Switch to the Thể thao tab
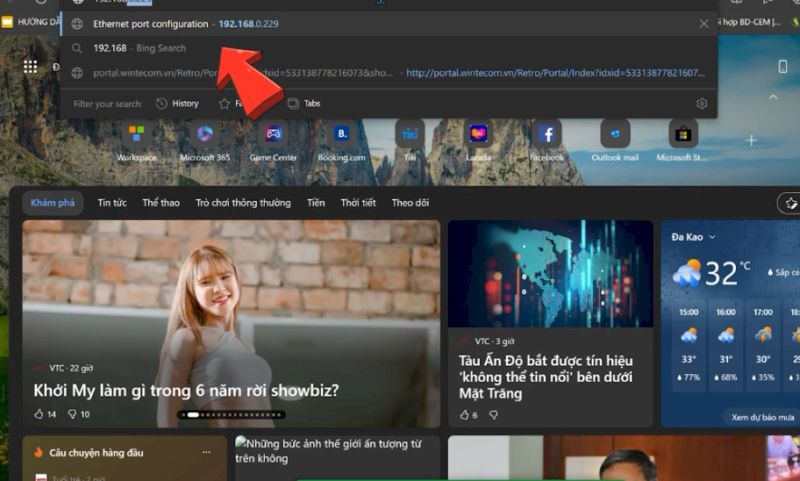Viewport: 800px width, 481px height. (x=161, y=203)
